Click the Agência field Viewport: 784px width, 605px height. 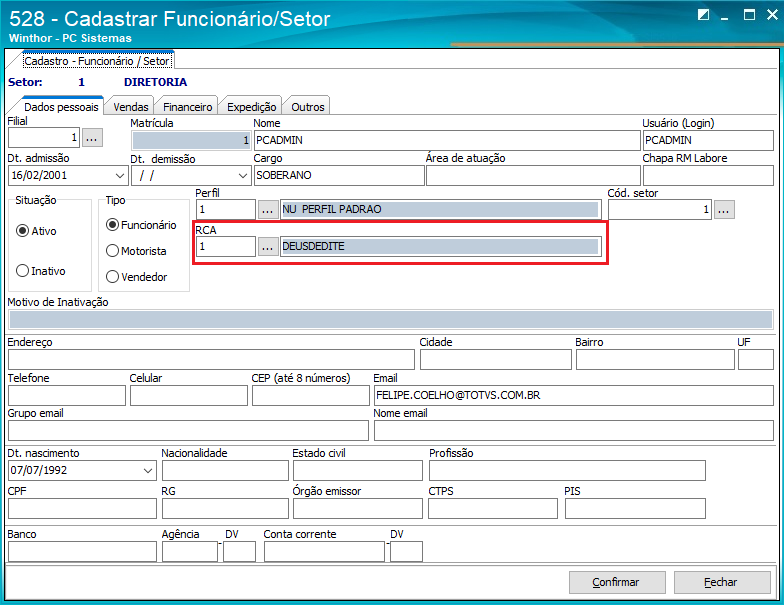point(190,552)
